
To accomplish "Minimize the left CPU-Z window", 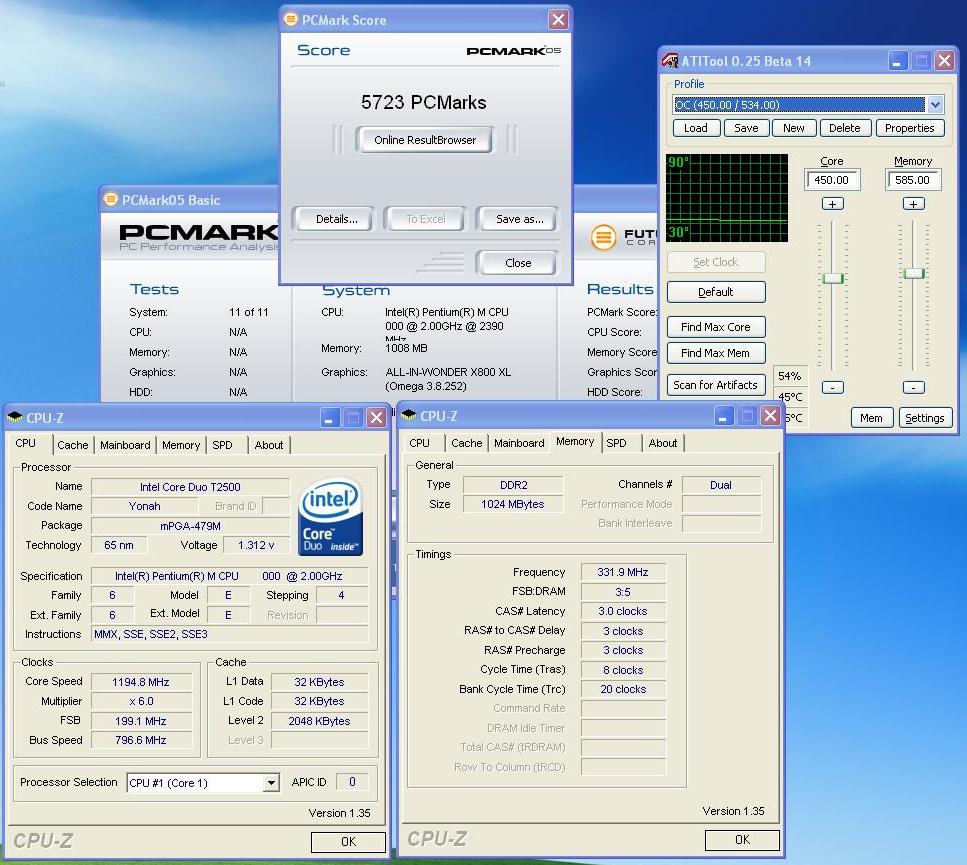I will point(329,418).
